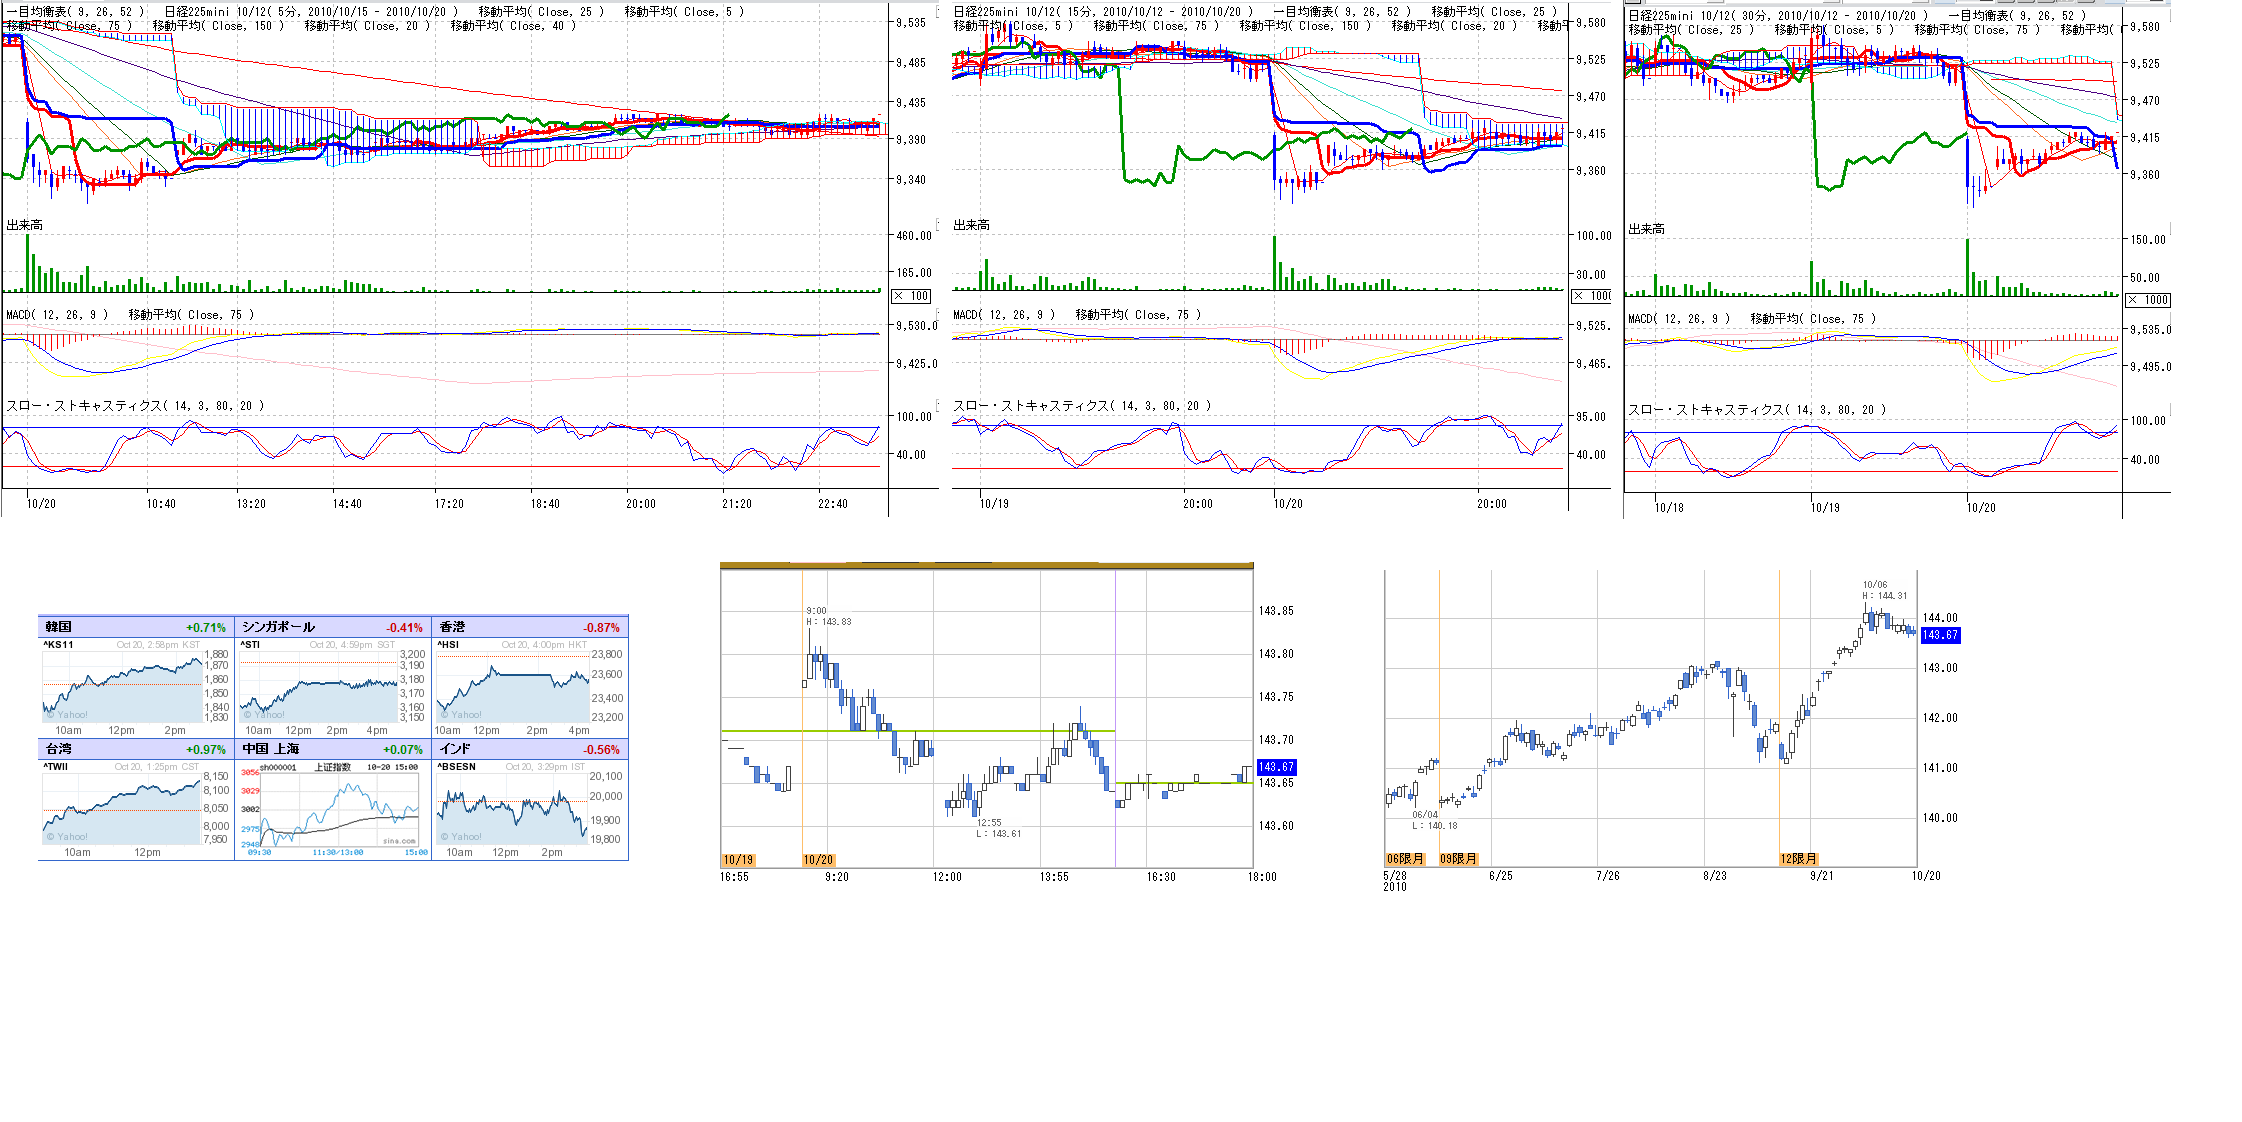The image size is (2242, 1122).
Task: Click the ^TWII ticker symbol link
Action: click(x=56, y=767)
